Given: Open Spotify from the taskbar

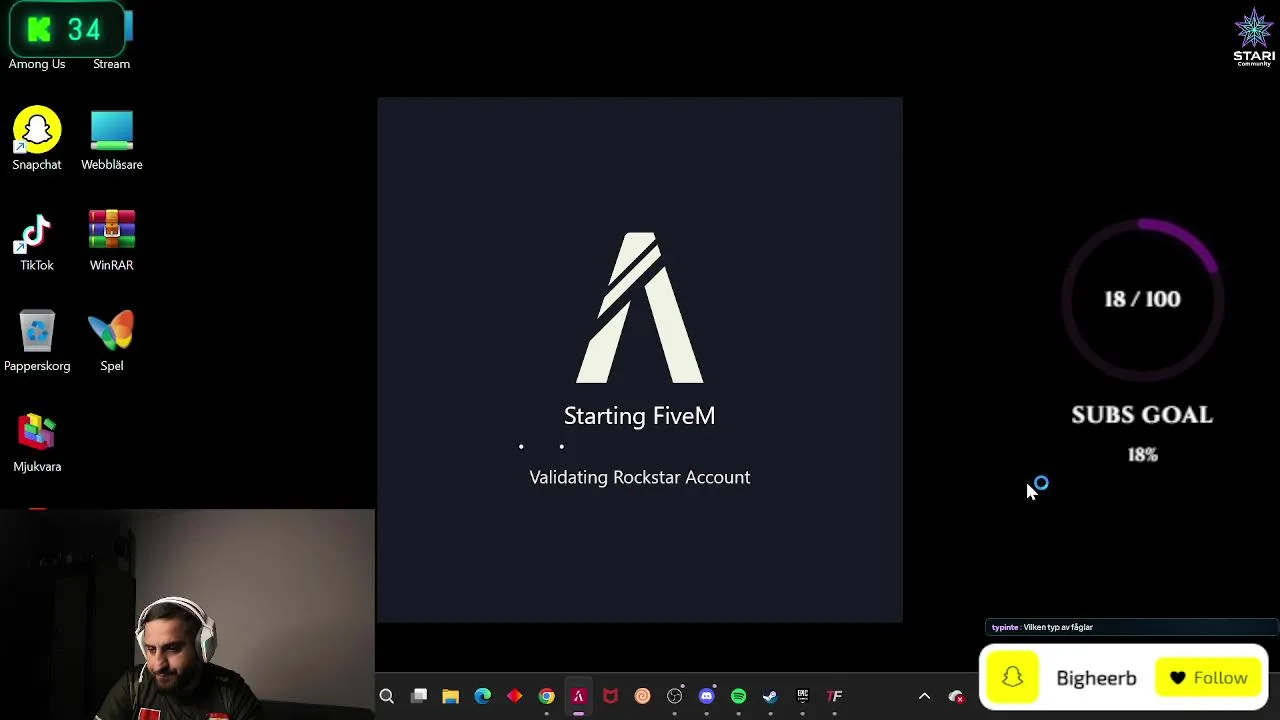Looking at the screenshot, I should (x=739, y=696).
